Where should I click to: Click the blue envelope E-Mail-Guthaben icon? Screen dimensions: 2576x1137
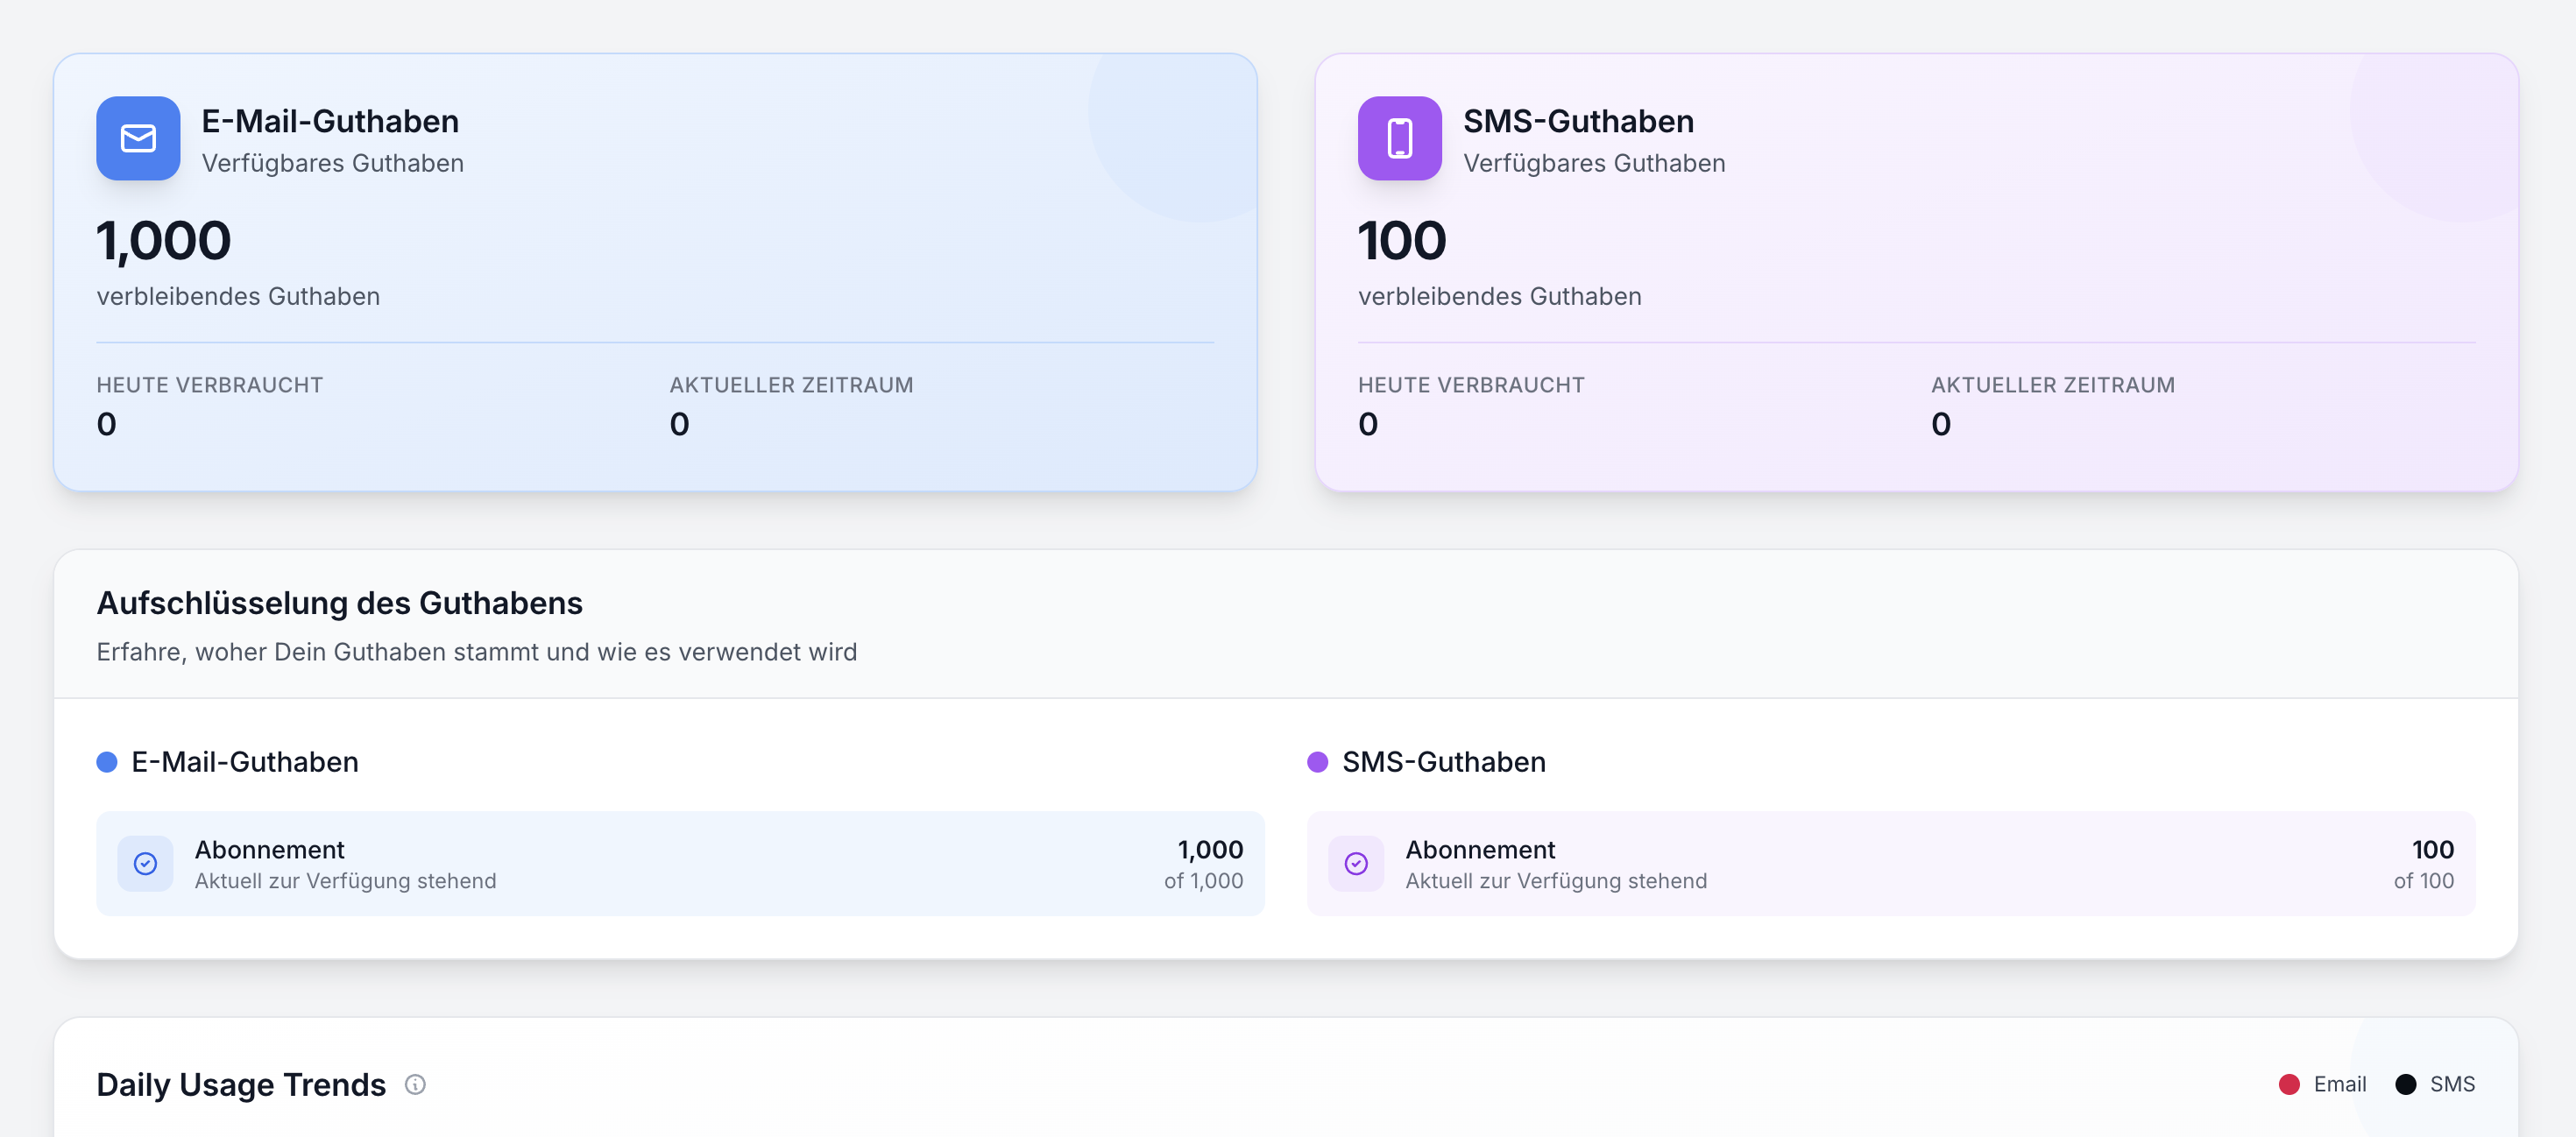tap(138, 138)
